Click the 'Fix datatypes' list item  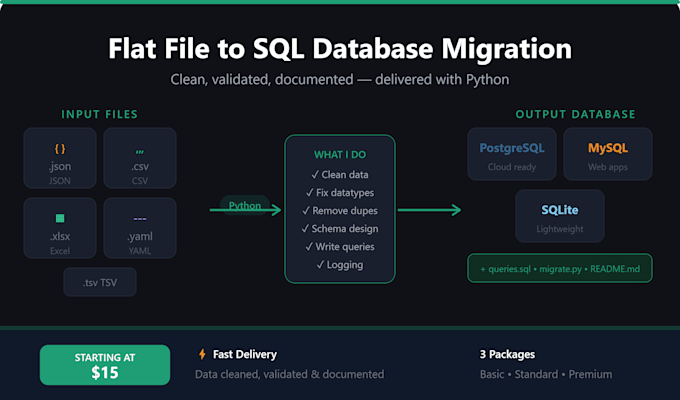340,193
